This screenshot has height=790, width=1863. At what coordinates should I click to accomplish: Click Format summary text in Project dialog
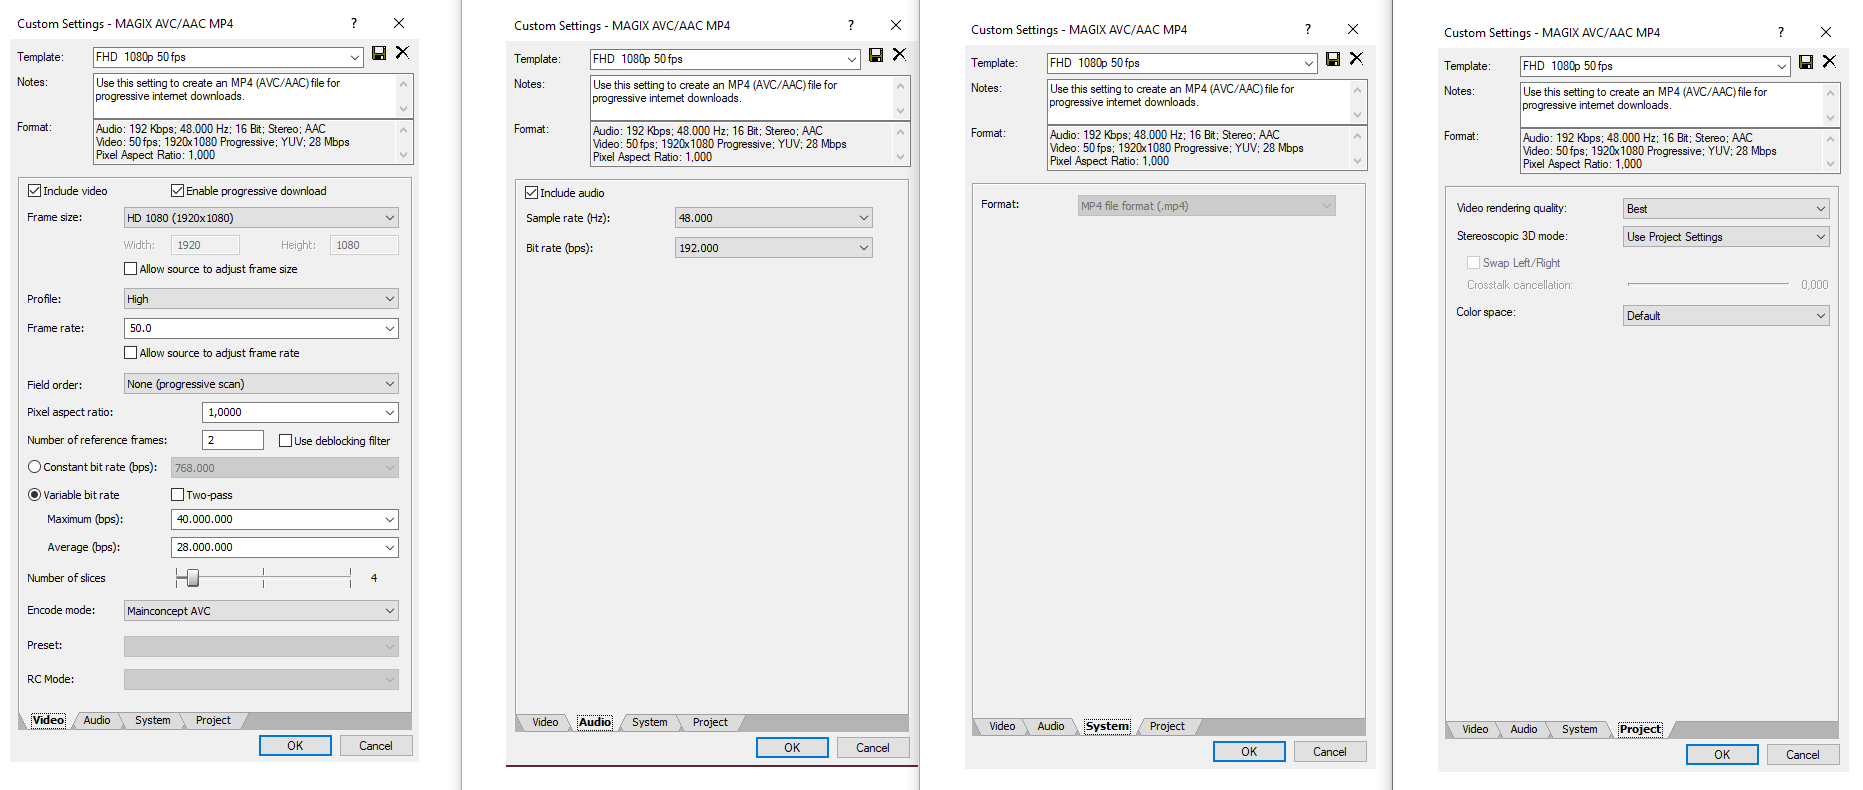coord(1650,151)
